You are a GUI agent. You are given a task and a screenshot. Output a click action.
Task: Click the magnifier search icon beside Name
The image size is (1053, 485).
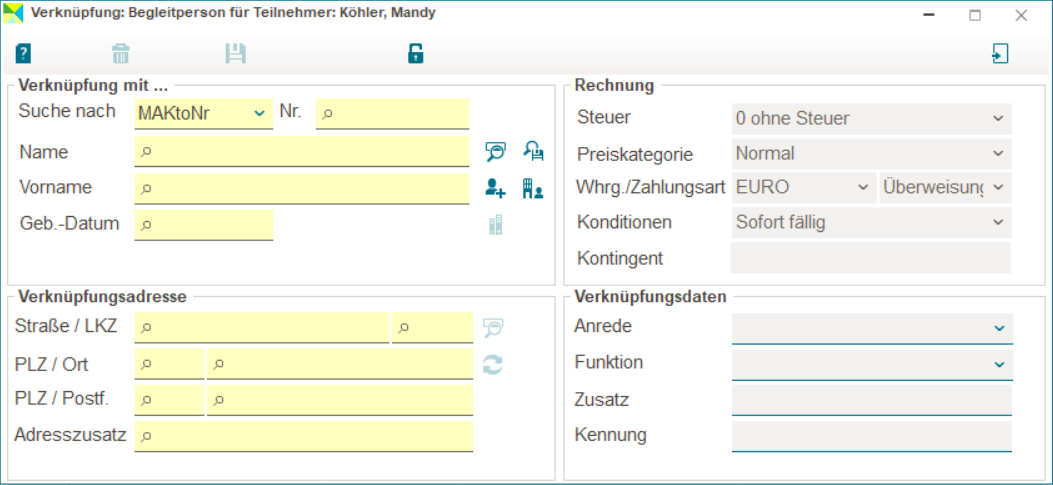tap(495, 152)
